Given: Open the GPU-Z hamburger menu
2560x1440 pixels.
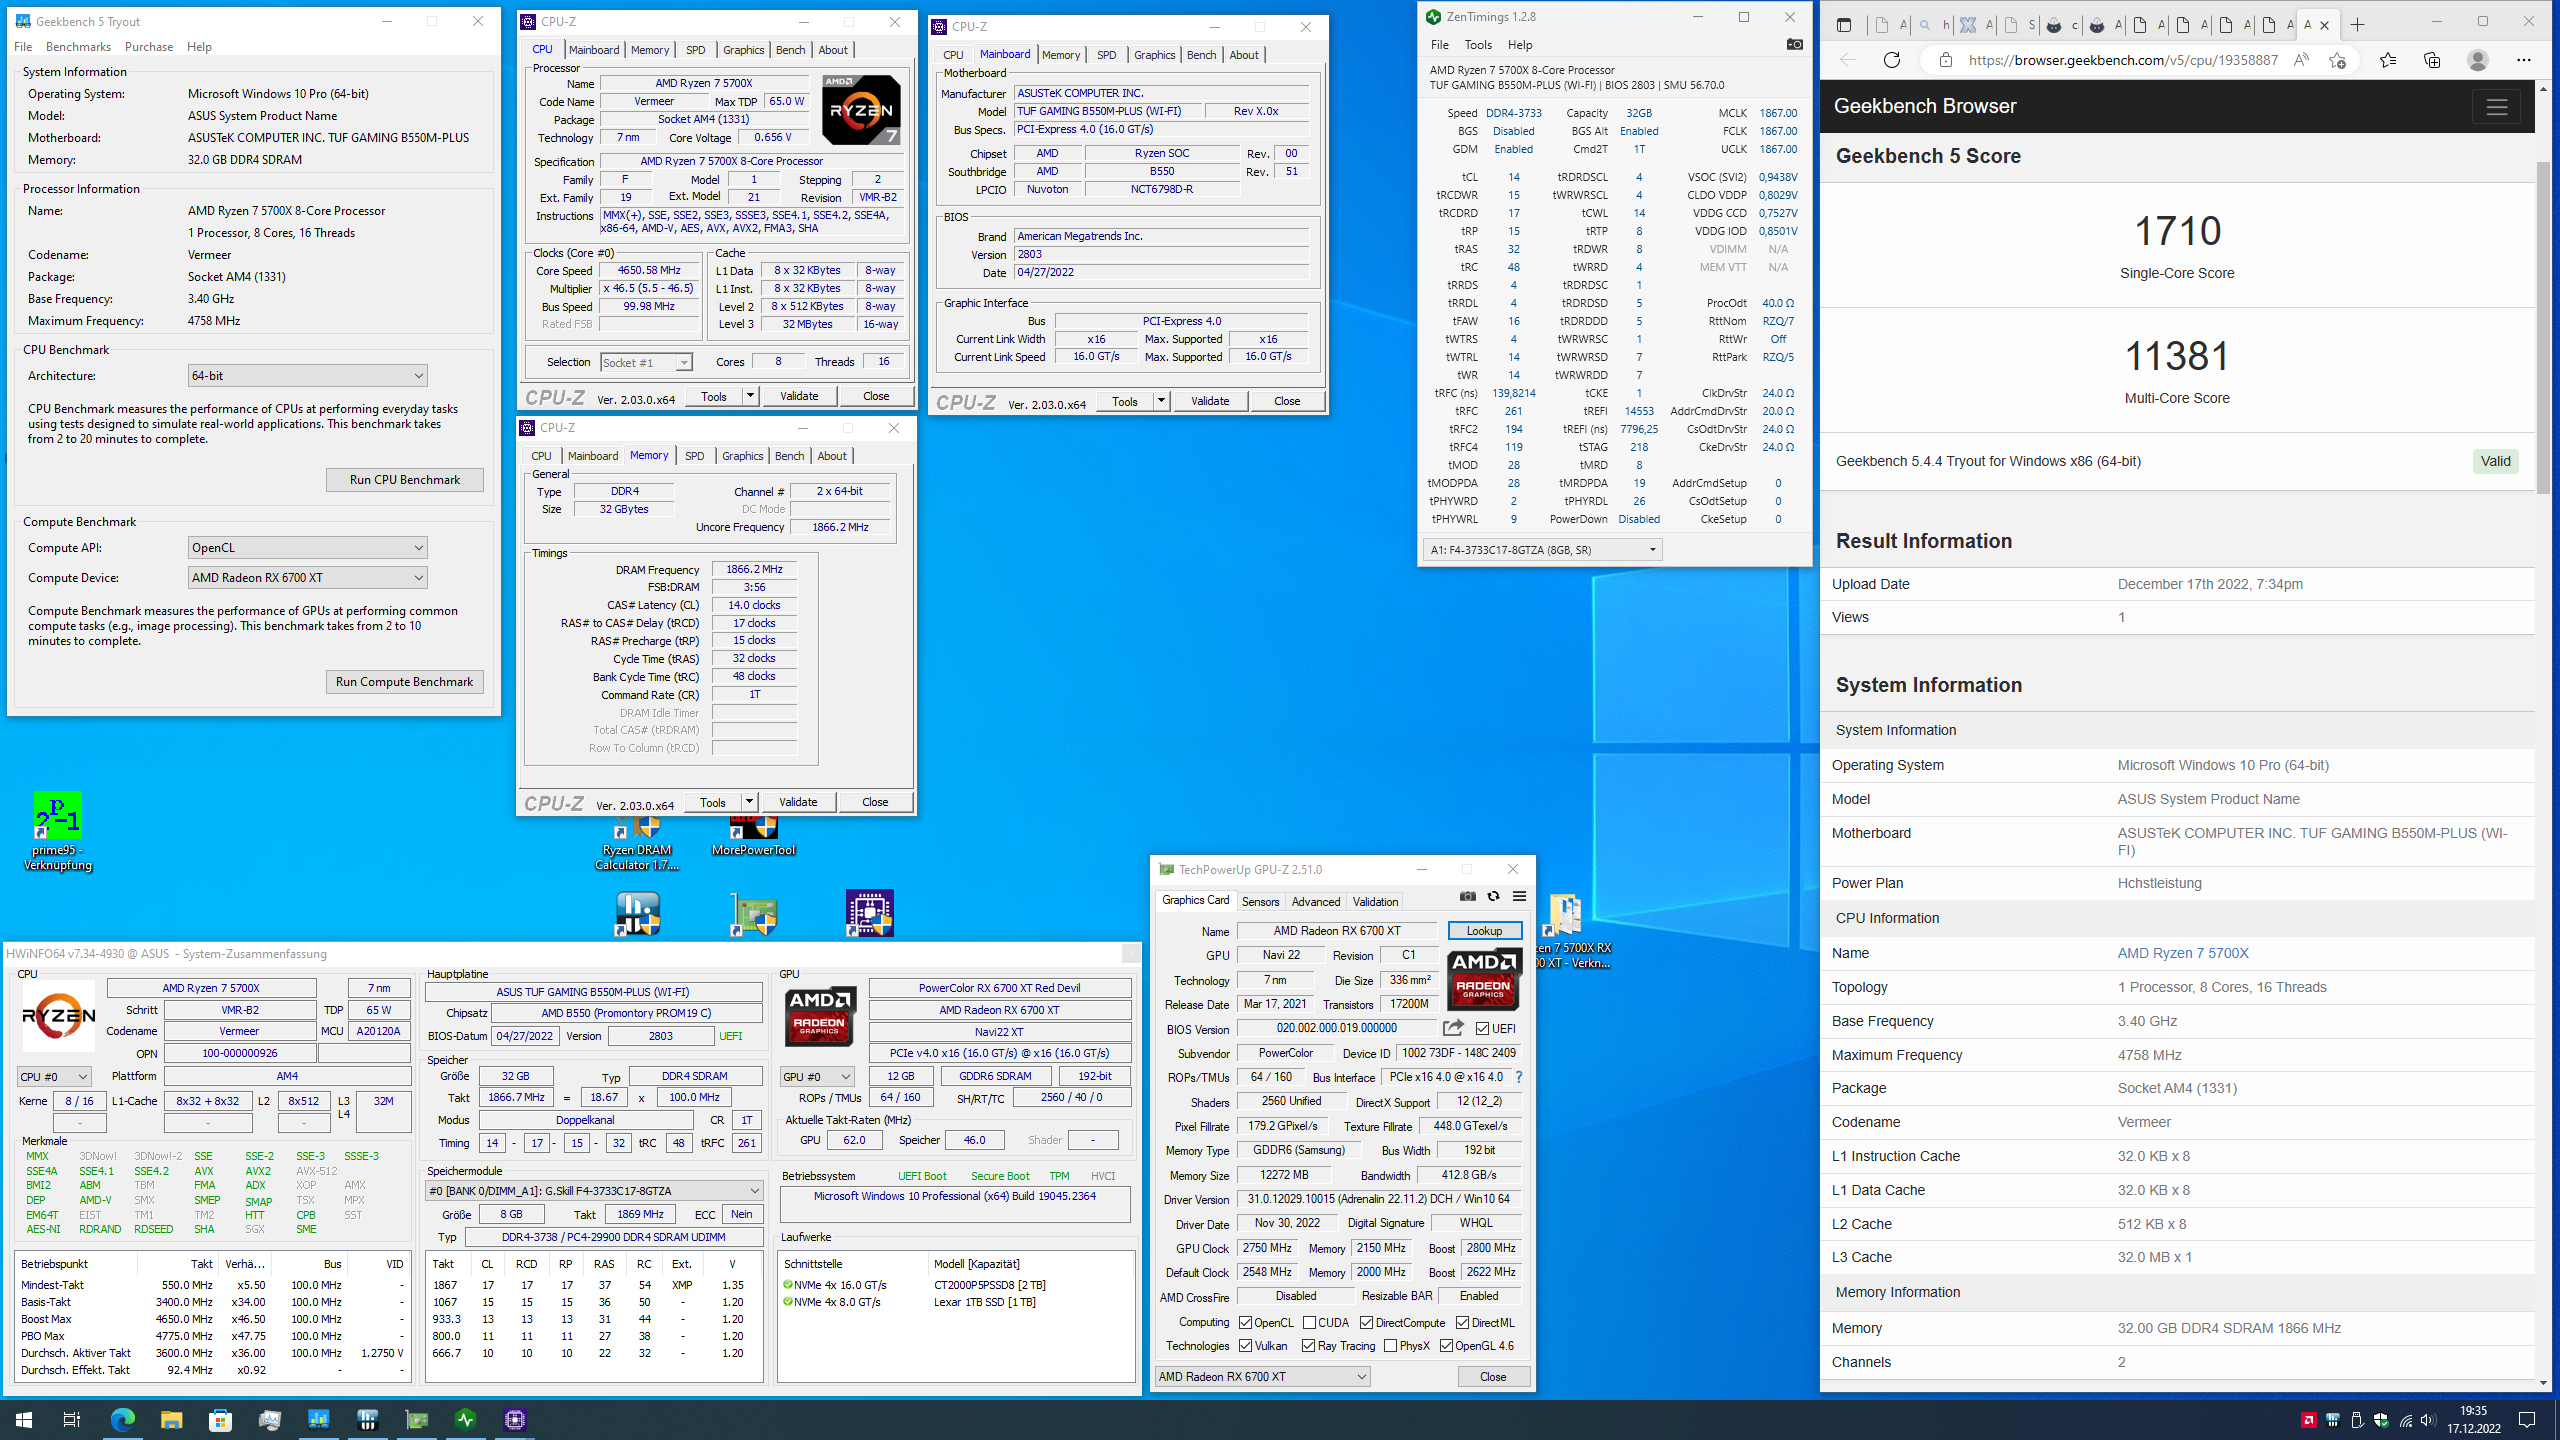Looking at the screenshot, I should click(1519, 896).
